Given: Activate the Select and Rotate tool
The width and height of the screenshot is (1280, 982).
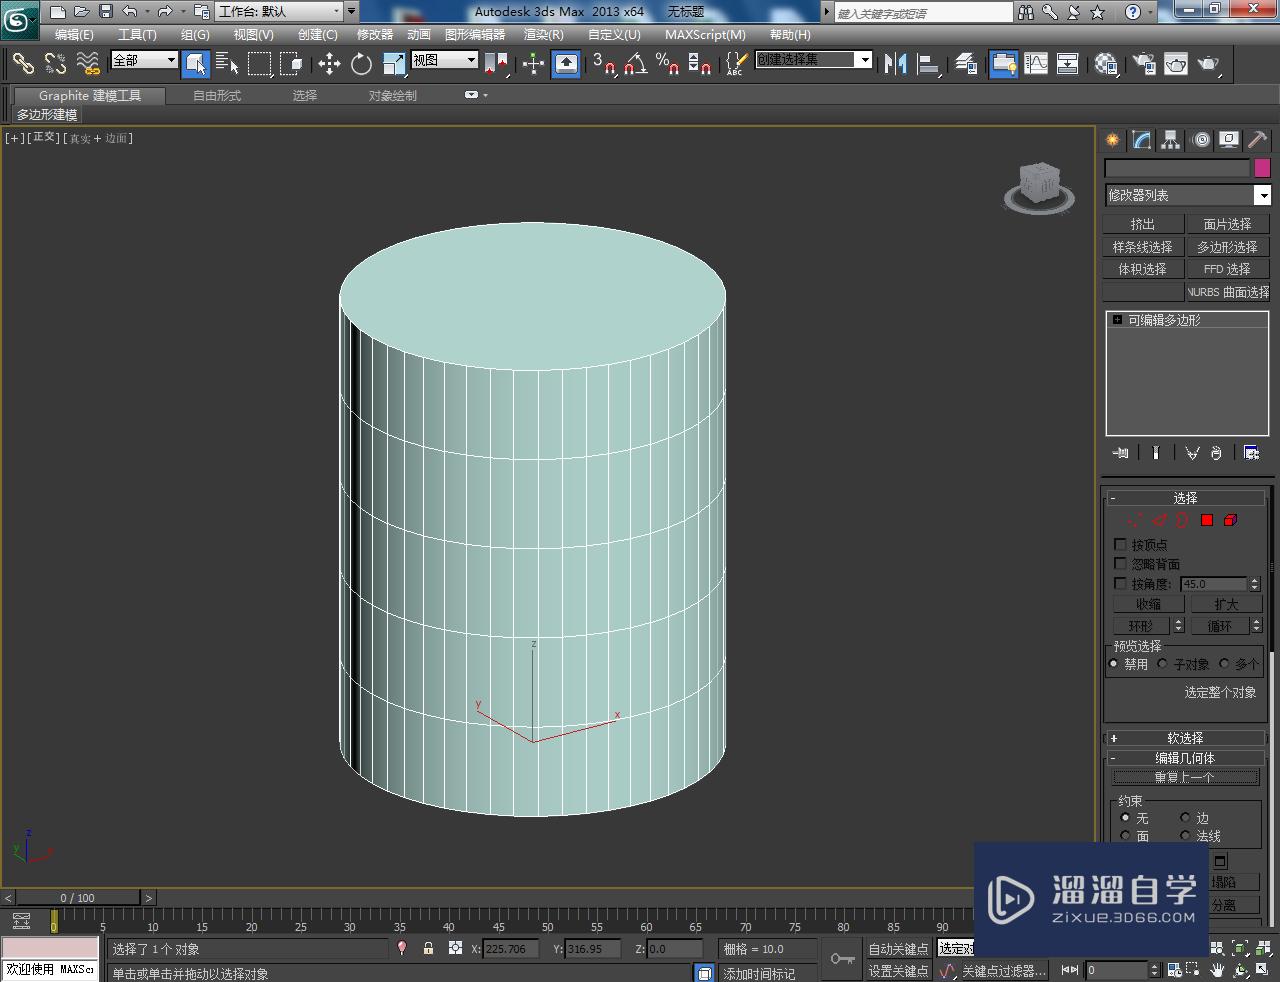Looking at the screenshot, I should click(x=361, y=64).
